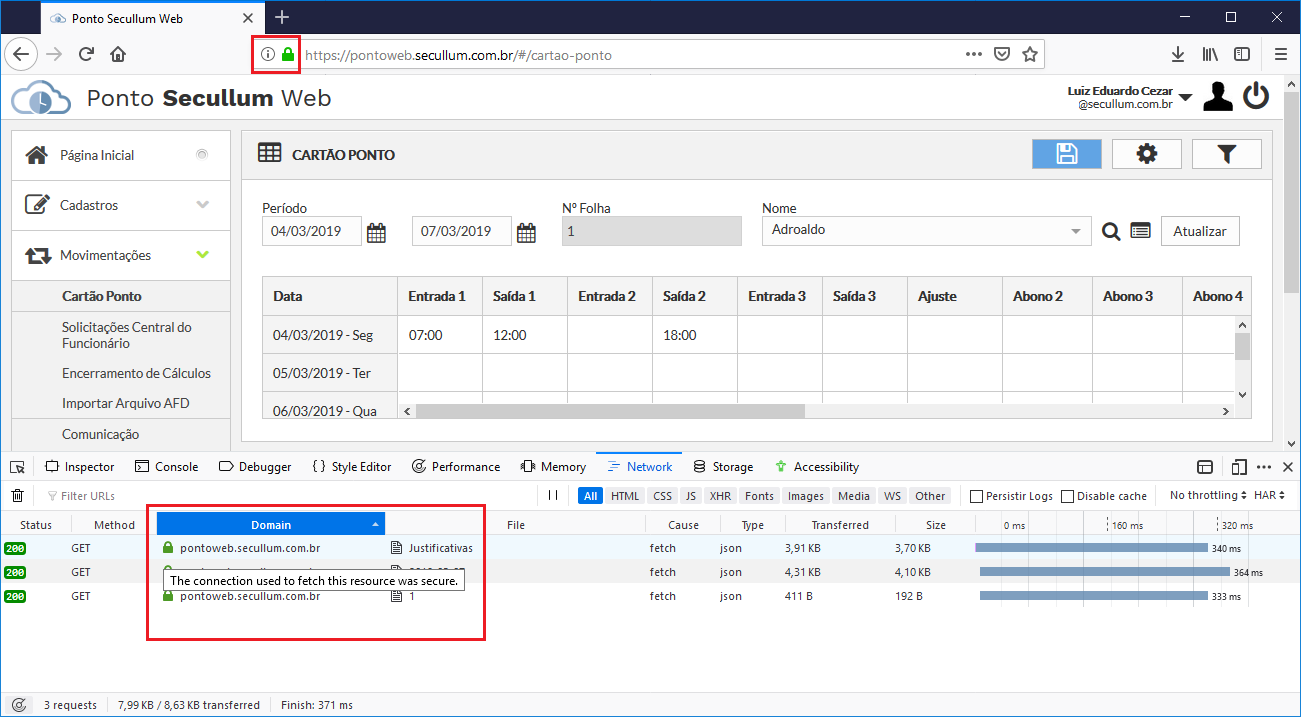The height and width of the screenshot is (717, 1301).
Task: Click the power logout icon
Action: click(1256, 97)
